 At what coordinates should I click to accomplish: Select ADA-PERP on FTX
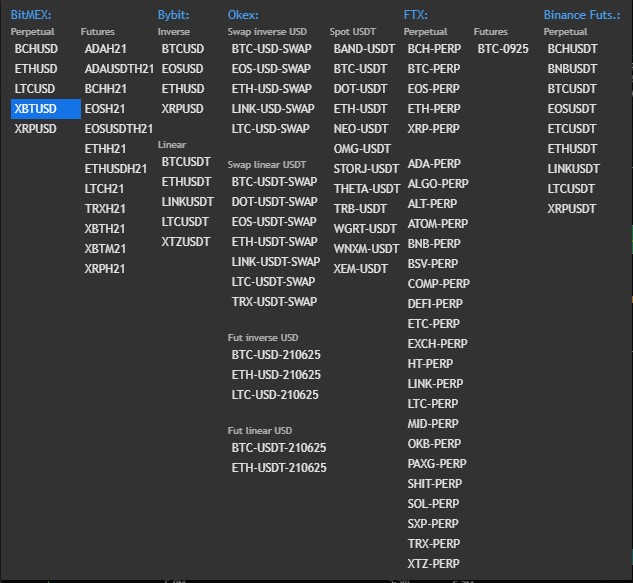click(434, 164)
